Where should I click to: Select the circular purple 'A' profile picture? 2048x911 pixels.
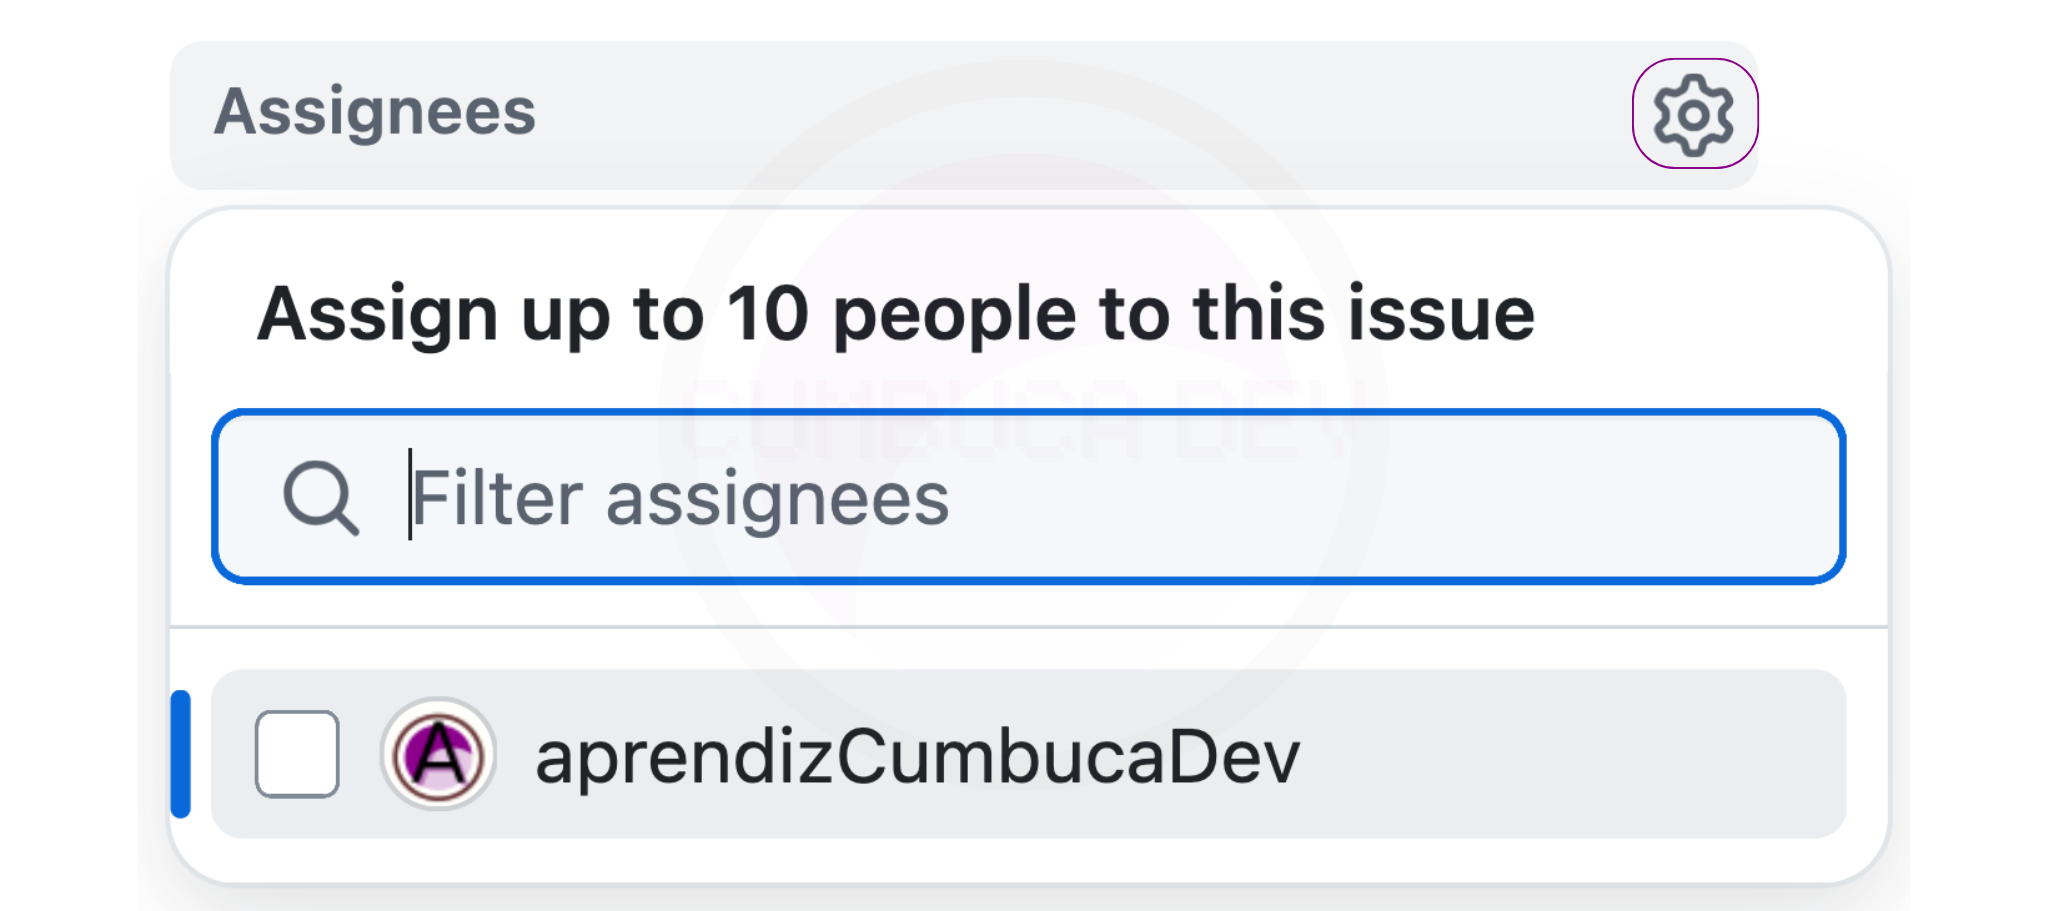(x=438, y=754)
